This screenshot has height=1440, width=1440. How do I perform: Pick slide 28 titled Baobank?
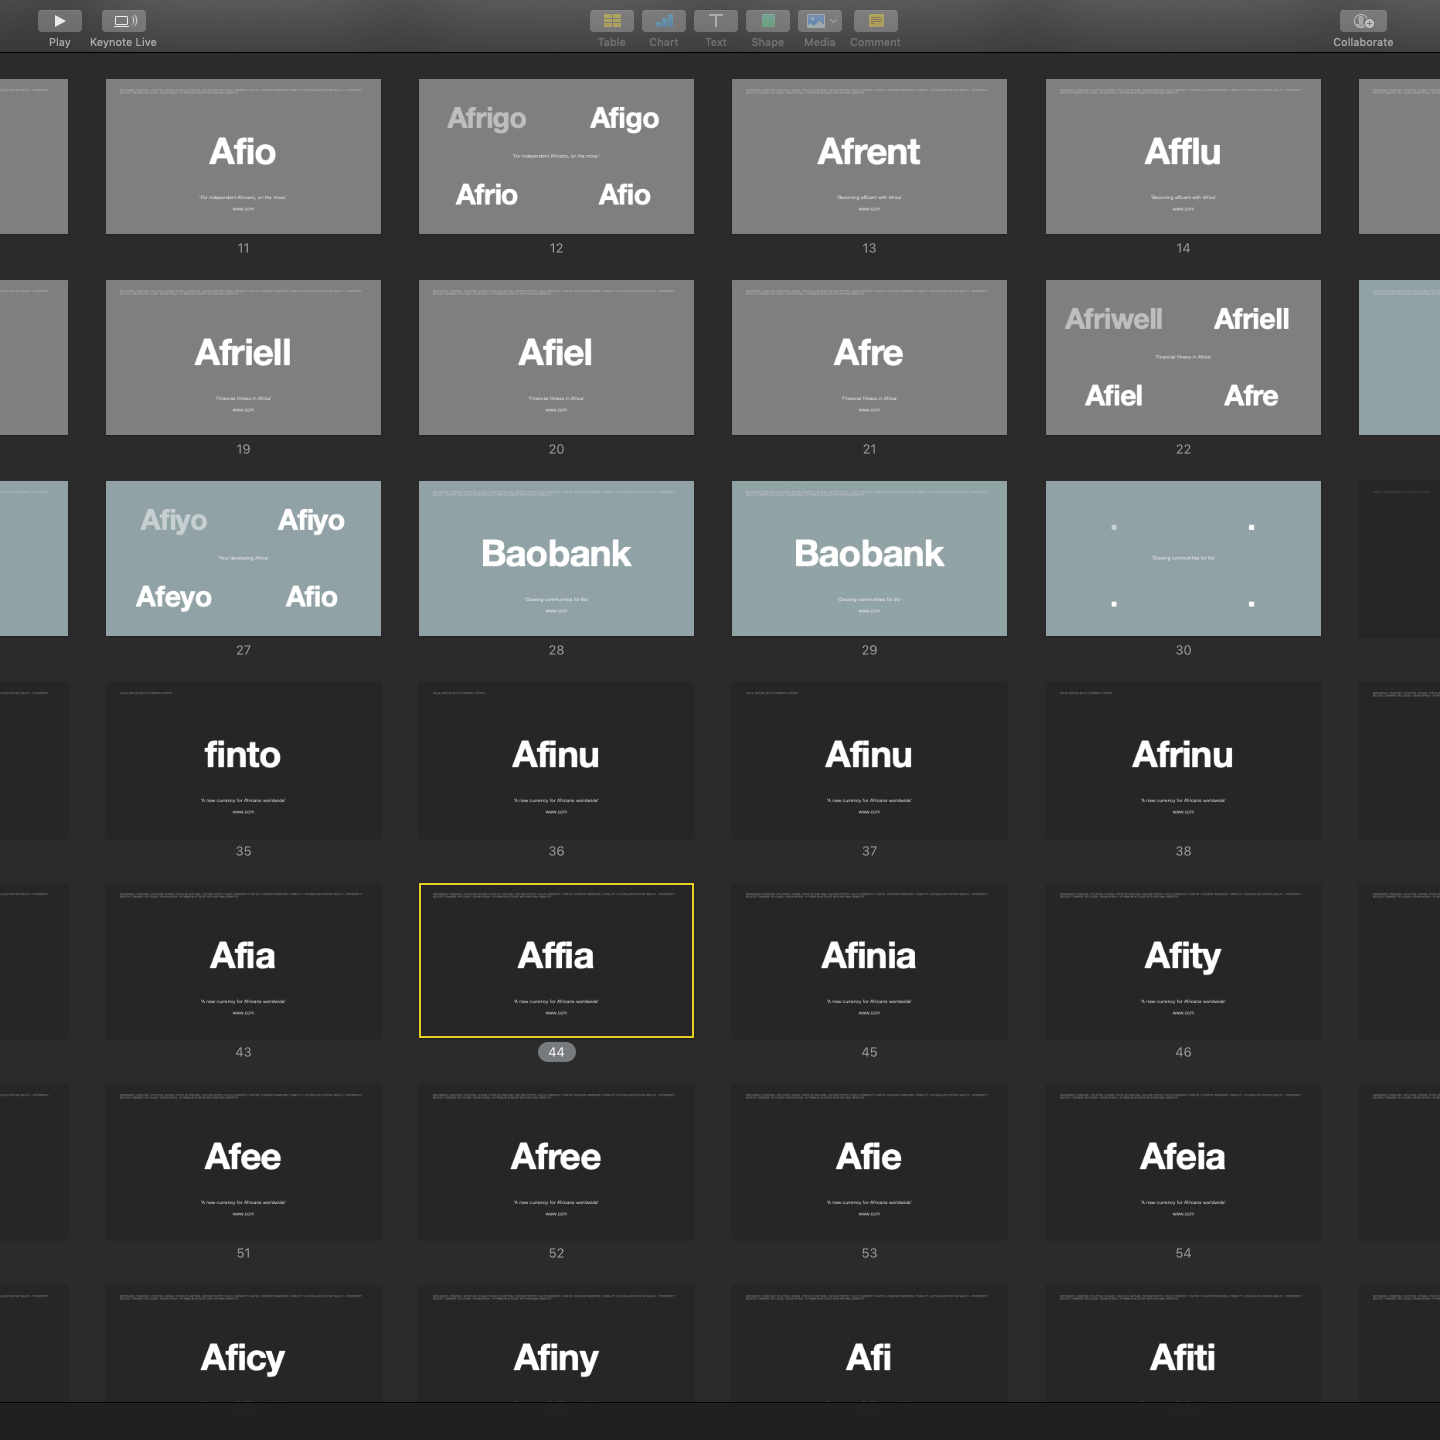coord(556,559)
